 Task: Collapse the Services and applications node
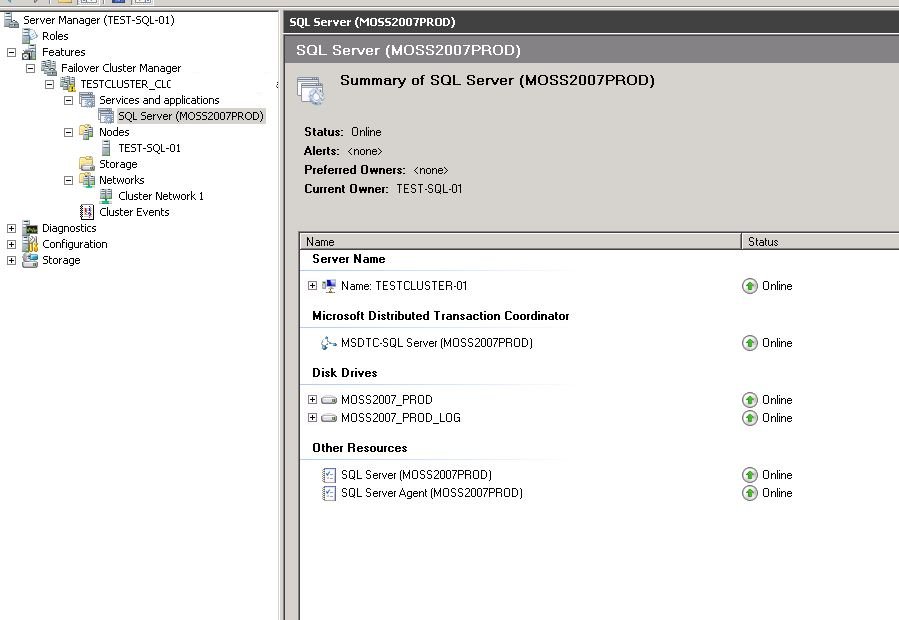click(x=67, y=99)
